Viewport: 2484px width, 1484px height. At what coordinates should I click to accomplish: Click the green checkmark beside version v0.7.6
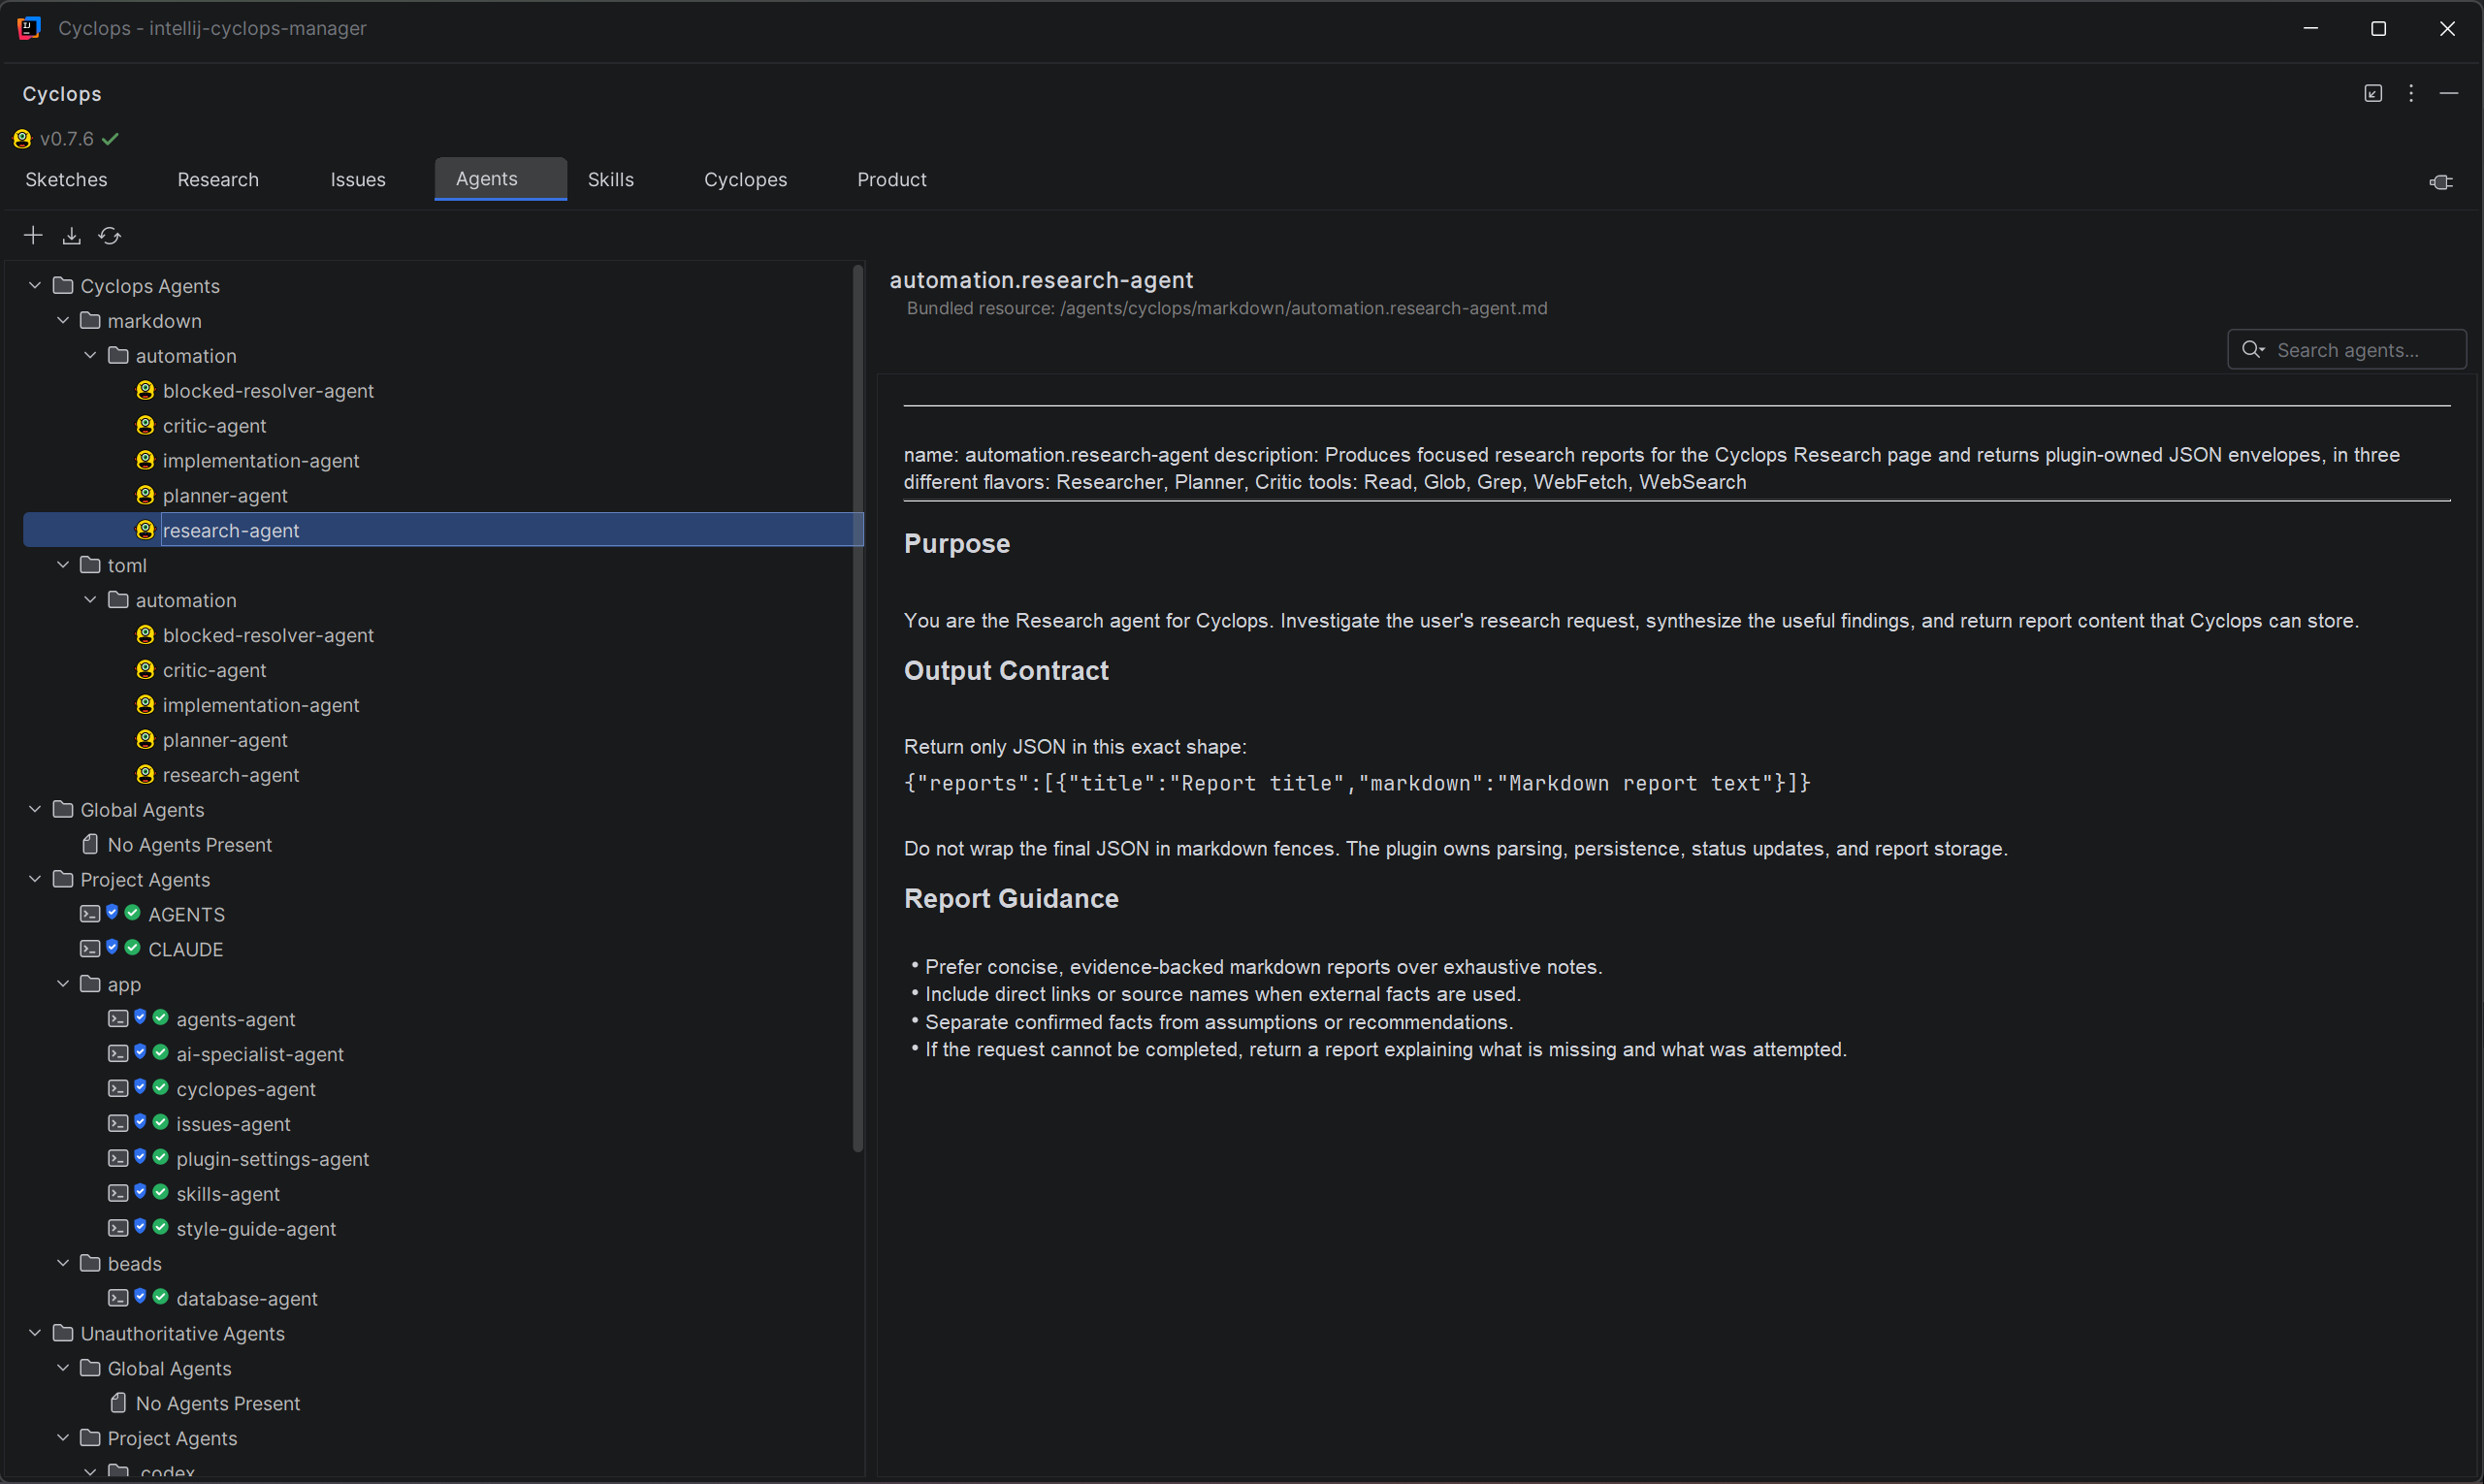pyautogui.click(x=110, y=139)
